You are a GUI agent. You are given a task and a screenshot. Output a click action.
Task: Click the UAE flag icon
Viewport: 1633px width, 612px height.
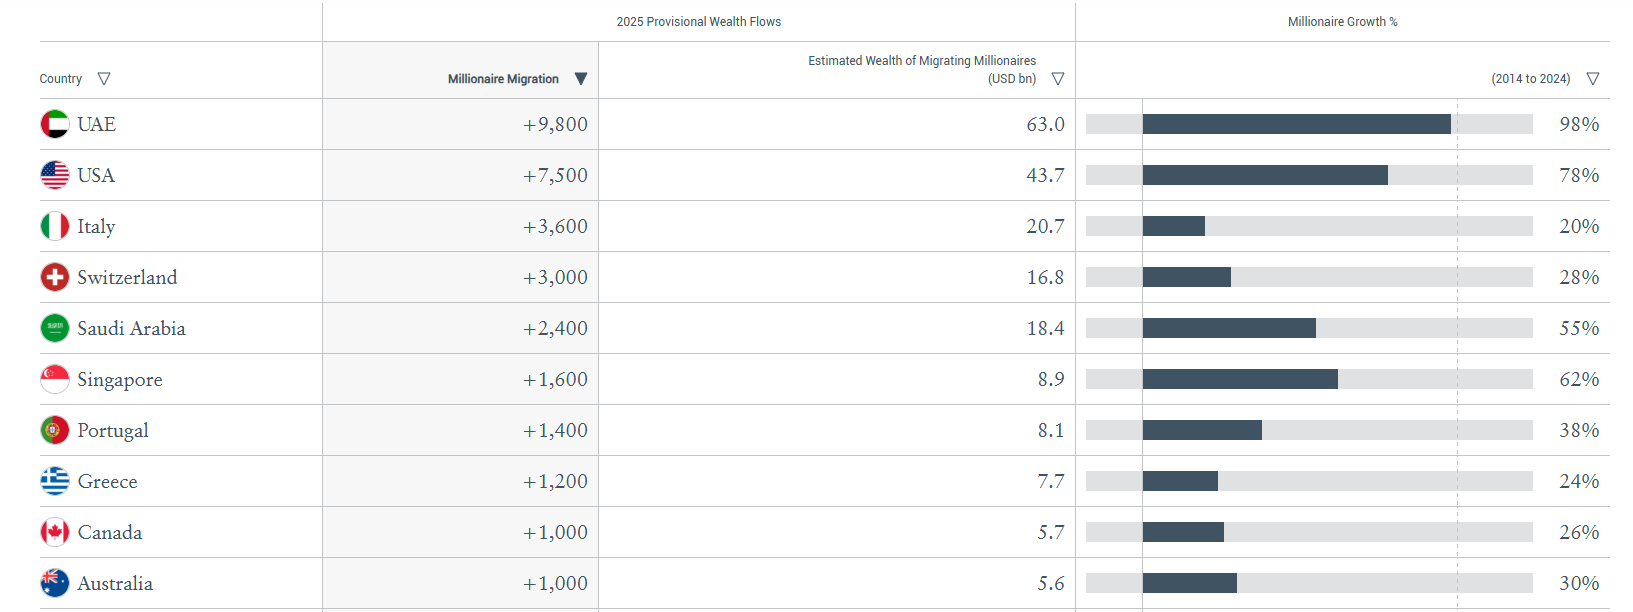[x=55, y=124]
